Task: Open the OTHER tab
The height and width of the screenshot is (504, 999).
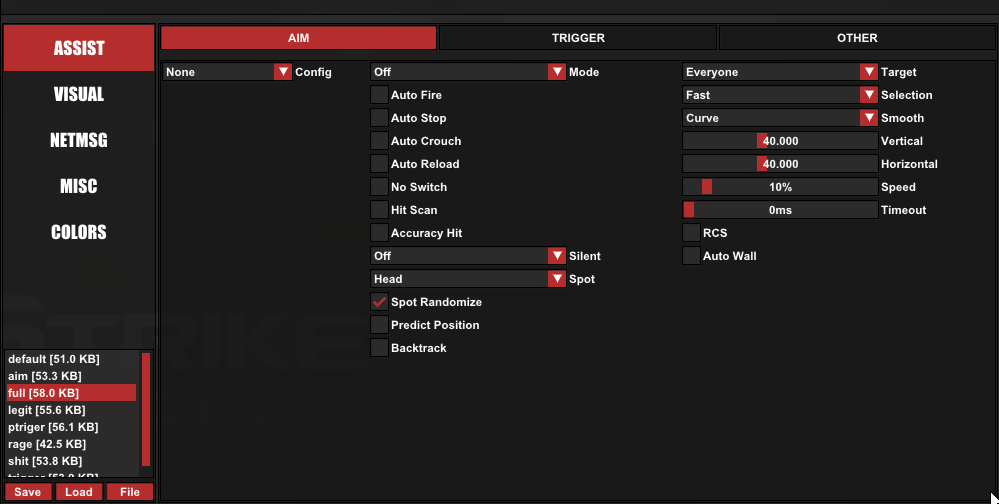Action: point(857,38)
